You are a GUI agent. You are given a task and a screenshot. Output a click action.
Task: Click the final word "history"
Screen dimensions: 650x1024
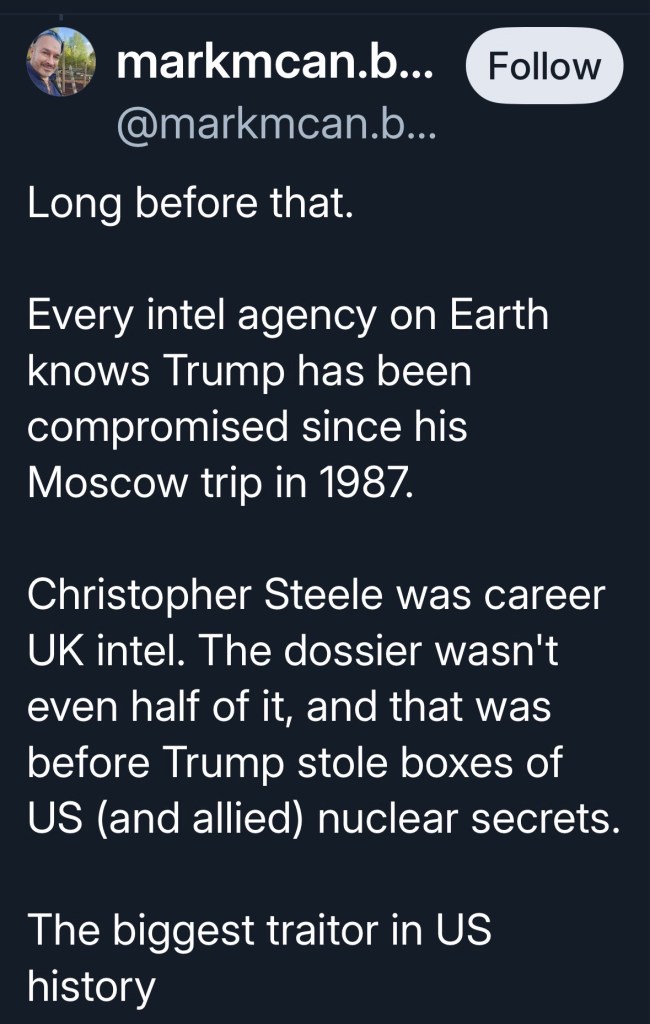coord(91,986)
